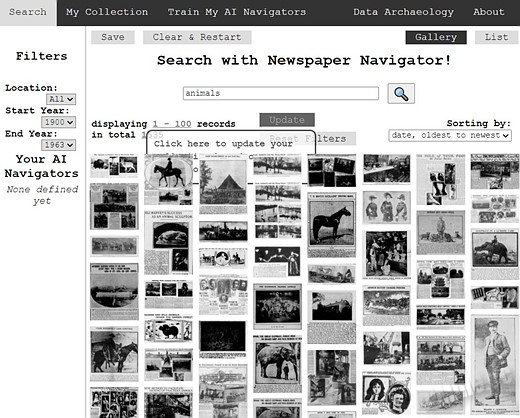
Task: Switch to List view
Action: coord(497,37)
